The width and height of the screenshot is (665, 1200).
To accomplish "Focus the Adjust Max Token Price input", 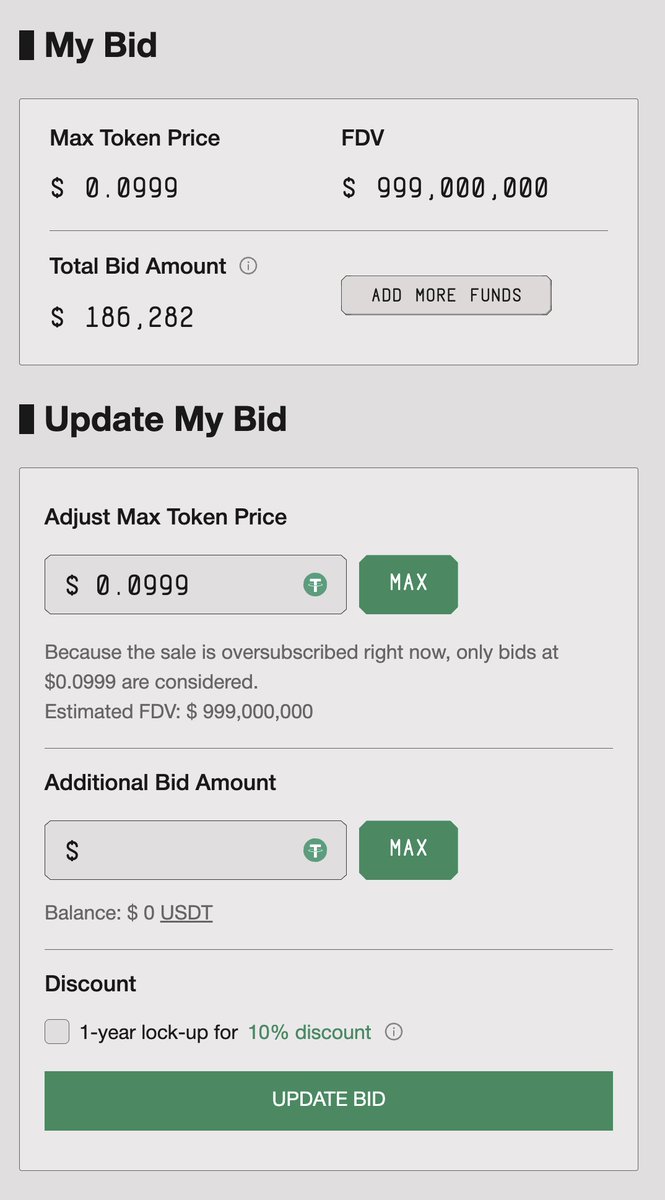I will click(196, 585).
